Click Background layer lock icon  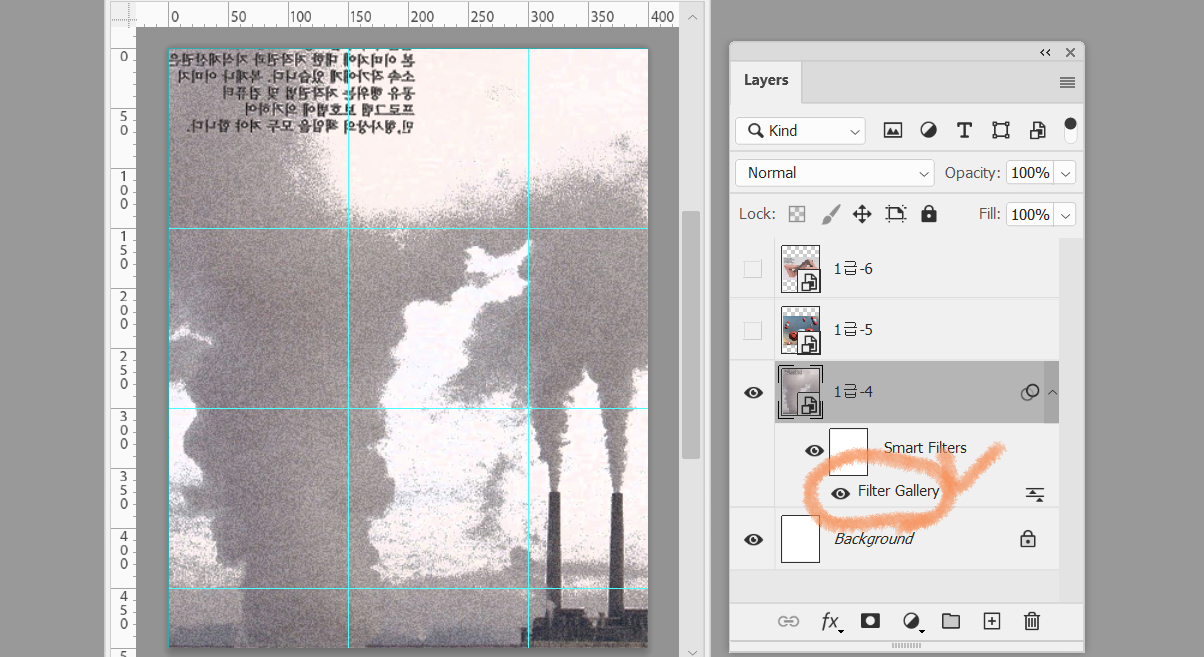[x=1027, y=539]
